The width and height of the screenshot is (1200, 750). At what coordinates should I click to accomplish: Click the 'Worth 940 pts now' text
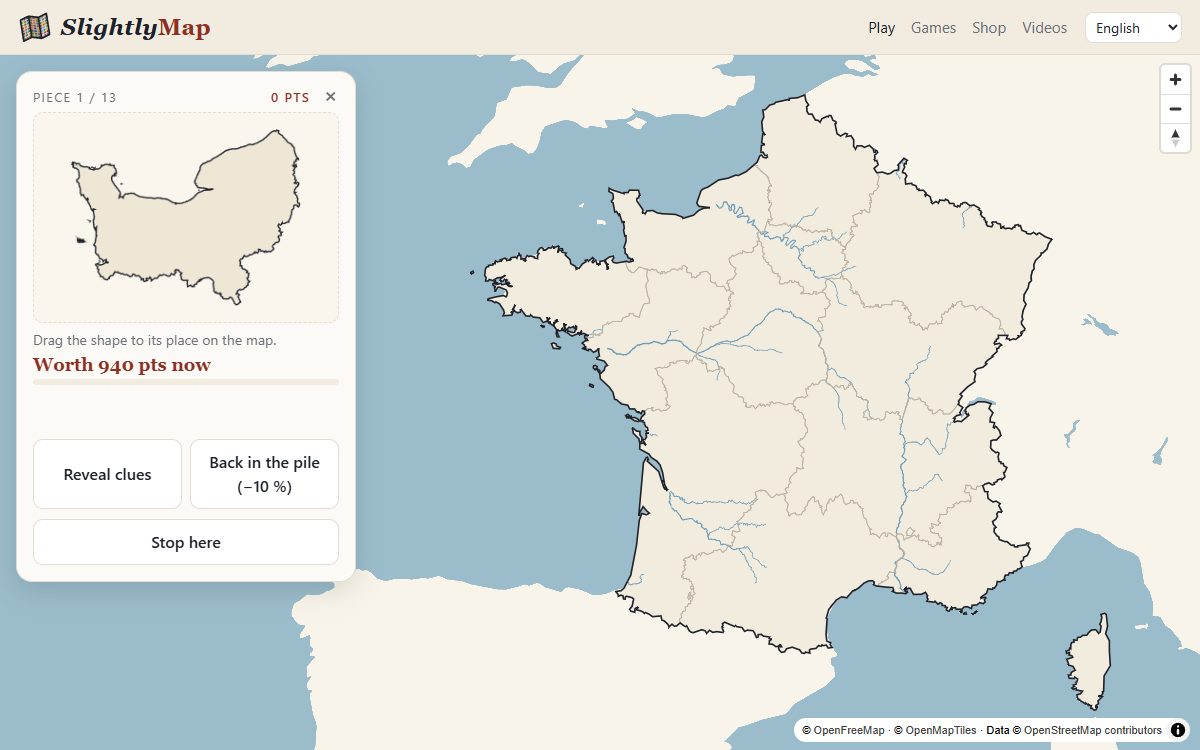(122, 365)
